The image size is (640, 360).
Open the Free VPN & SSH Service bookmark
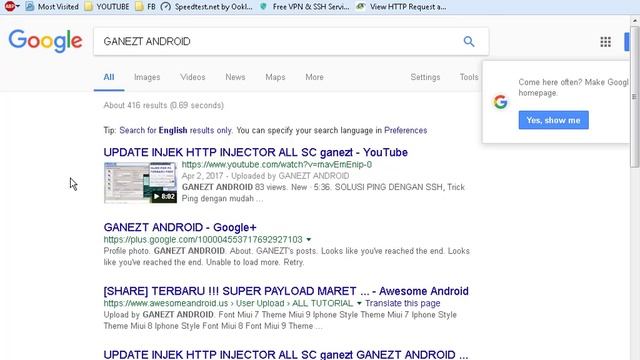pyautogui.click(x=304, y=7)
